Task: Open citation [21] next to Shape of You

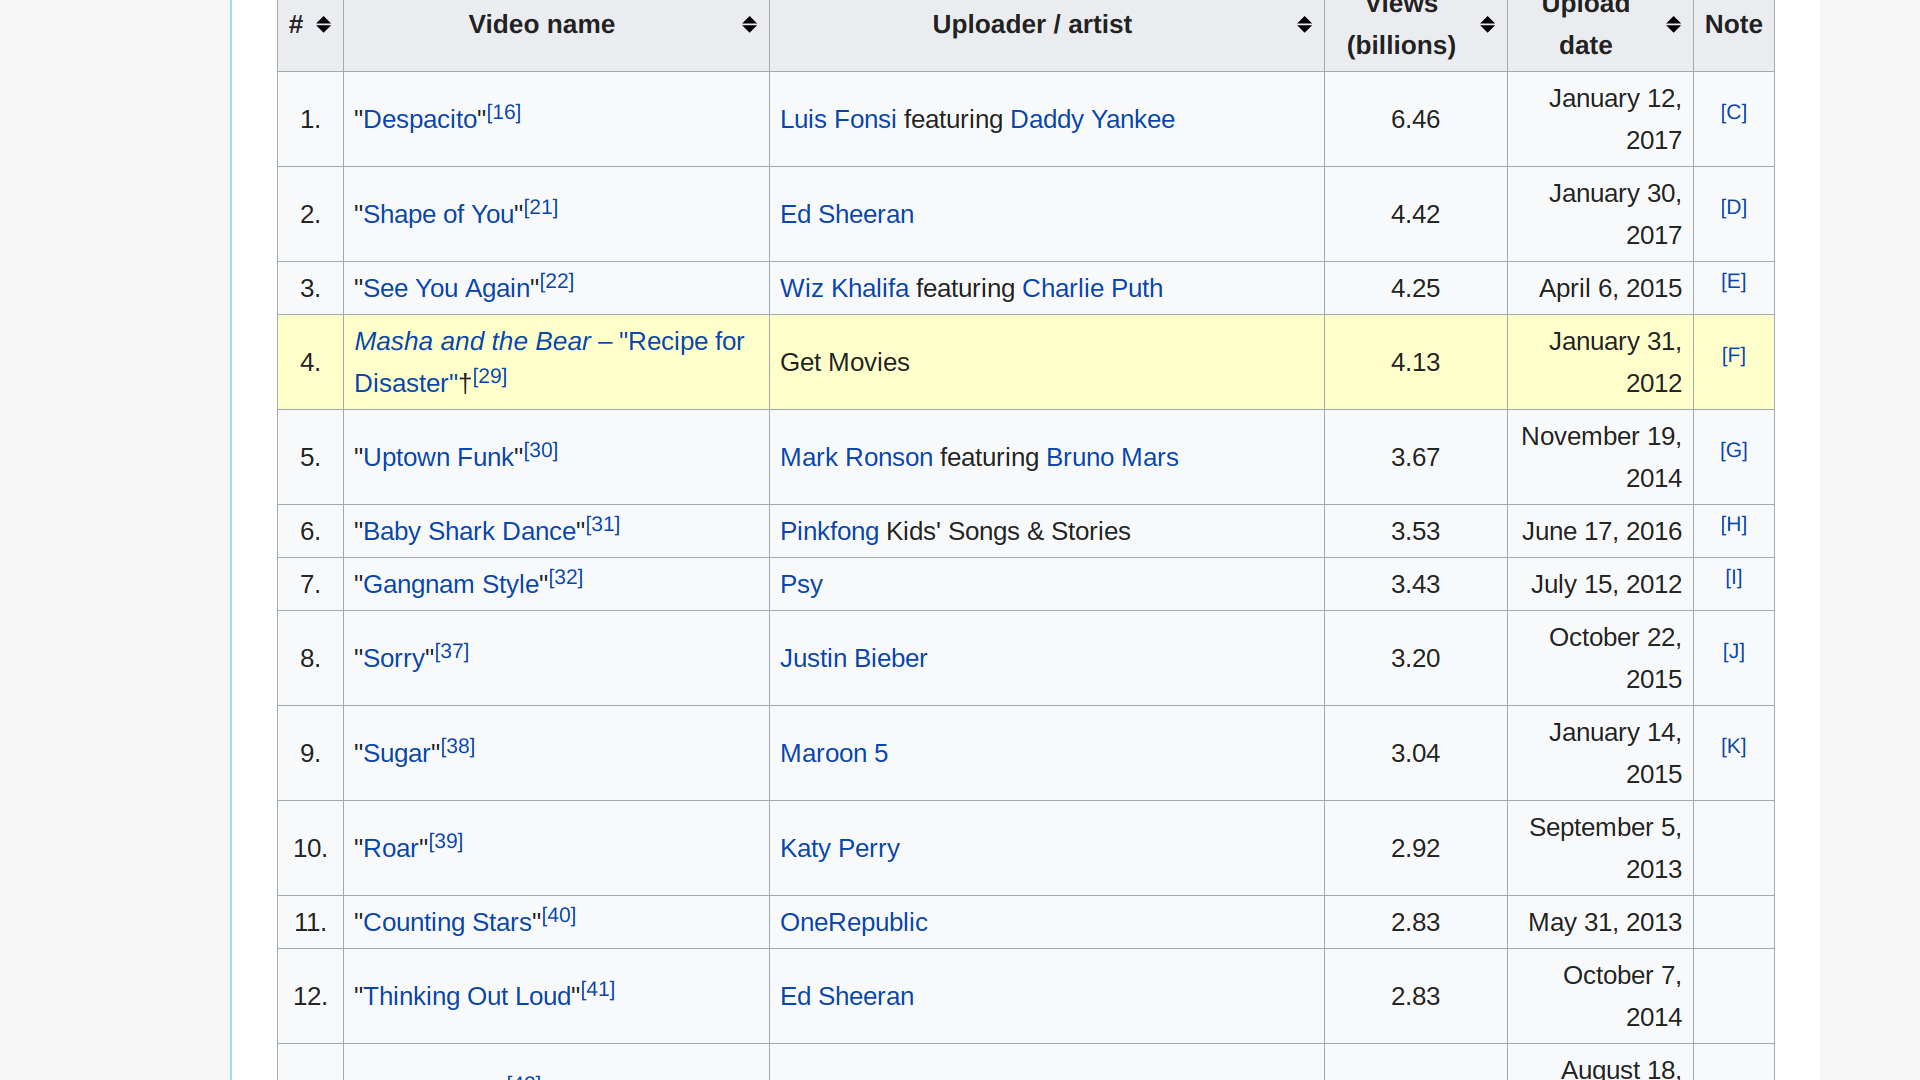Action: pos(541,208)
